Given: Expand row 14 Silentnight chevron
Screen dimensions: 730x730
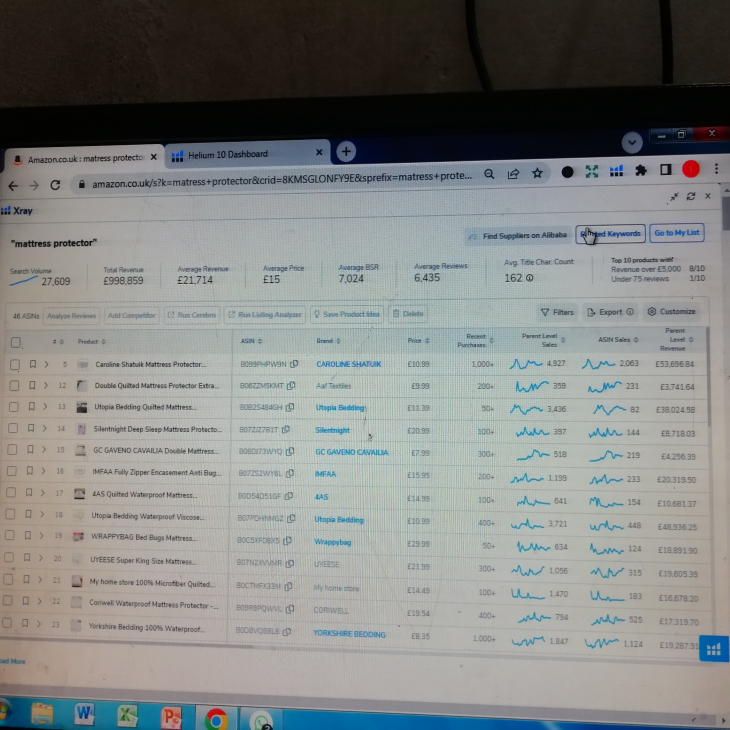Looking at the screenshot, I should coord(44,428).
